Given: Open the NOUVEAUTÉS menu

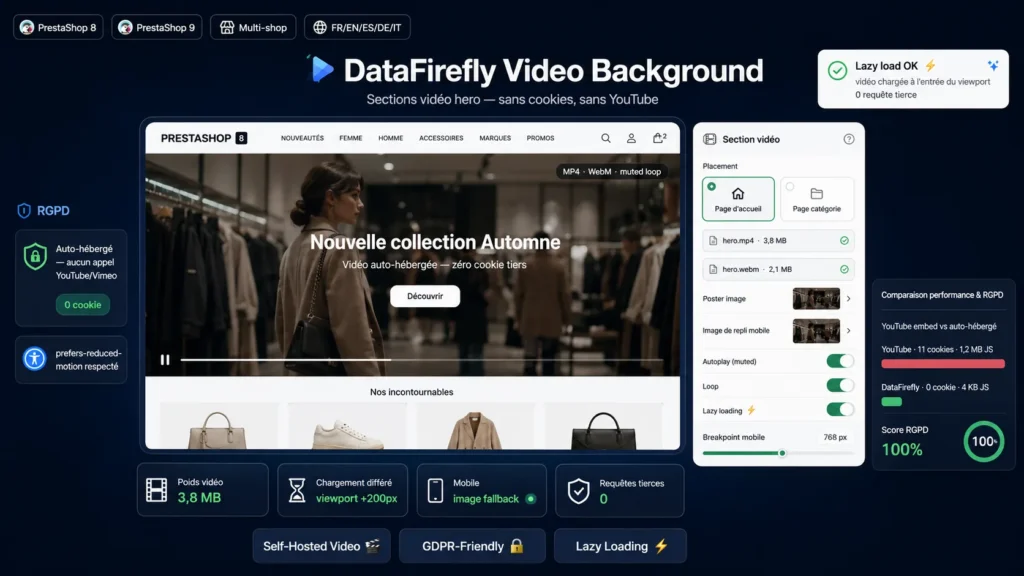Looking at the screenshot, I should point(302,138).
